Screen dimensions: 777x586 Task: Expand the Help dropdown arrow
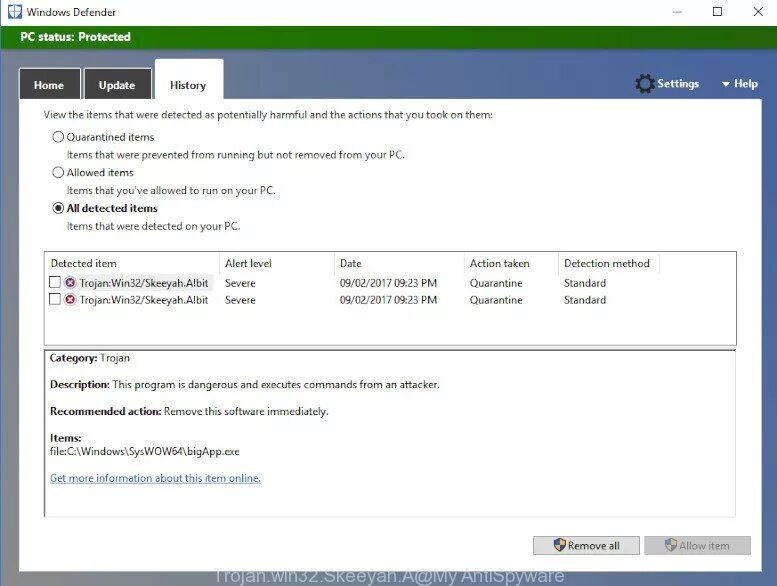[x=726, y=84]
